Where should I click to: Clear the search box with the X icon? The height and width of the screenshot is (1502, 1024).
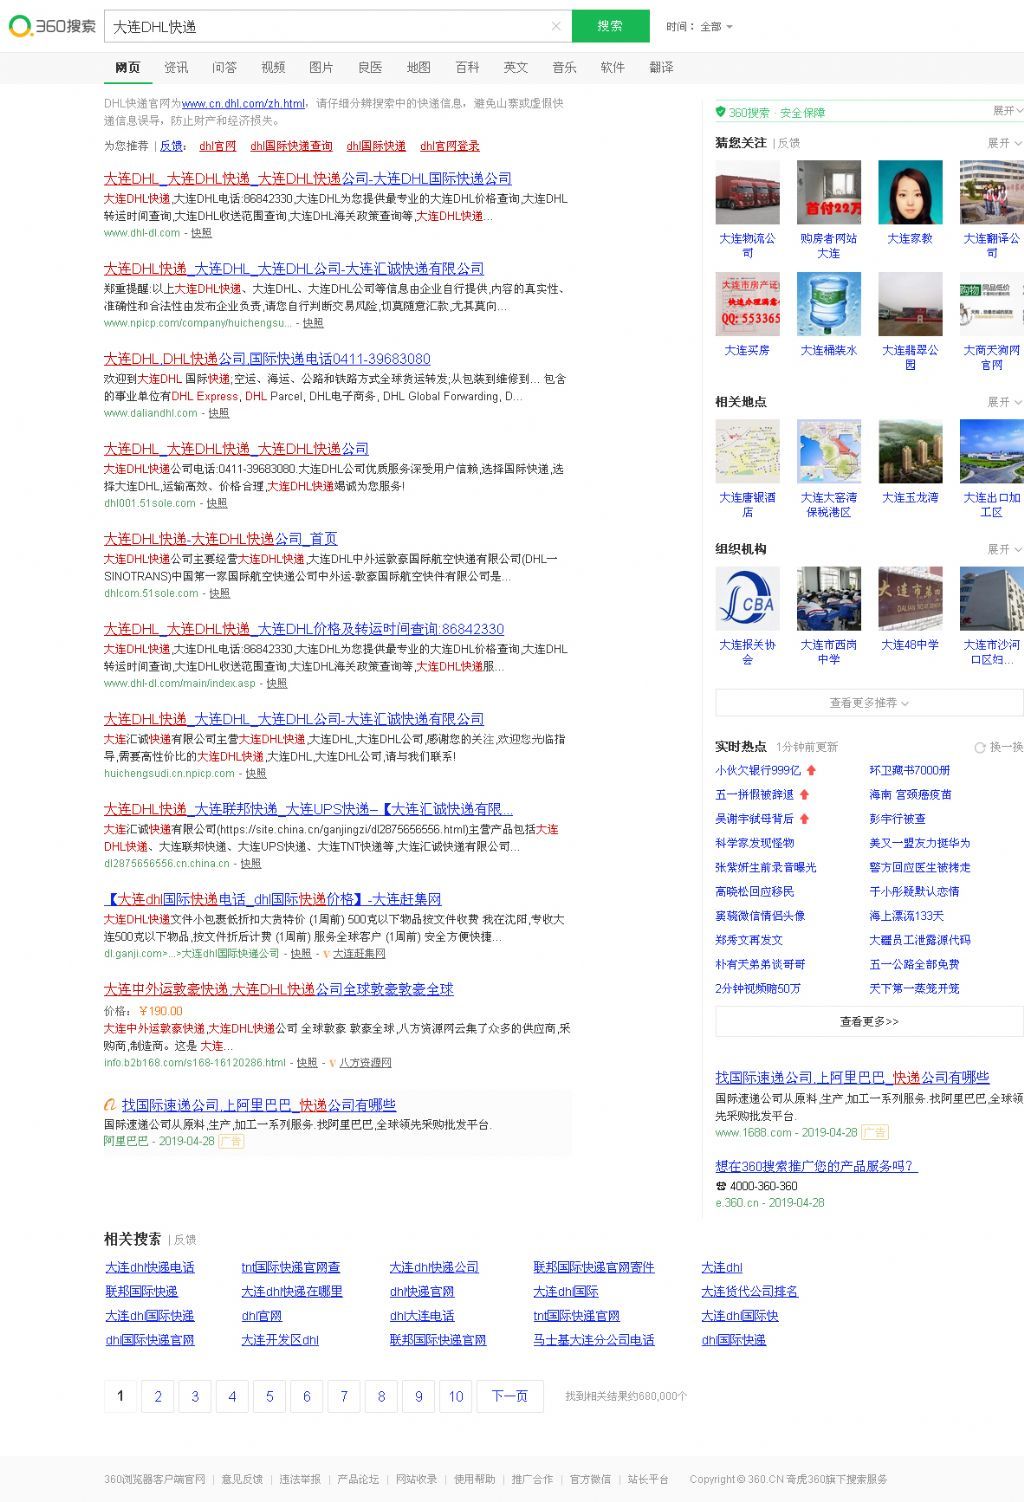pos(556,26)
